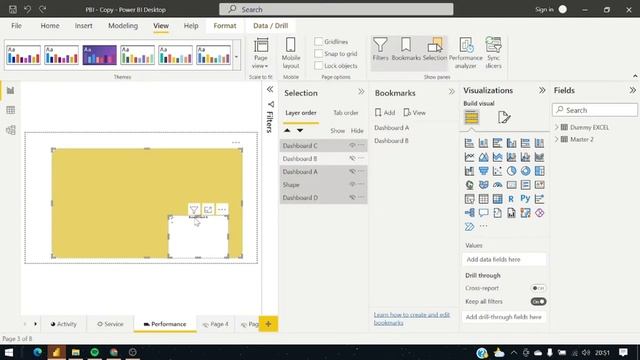Open bookmarks help link
The width and height of the screenshot is (640, 360).
412,319
